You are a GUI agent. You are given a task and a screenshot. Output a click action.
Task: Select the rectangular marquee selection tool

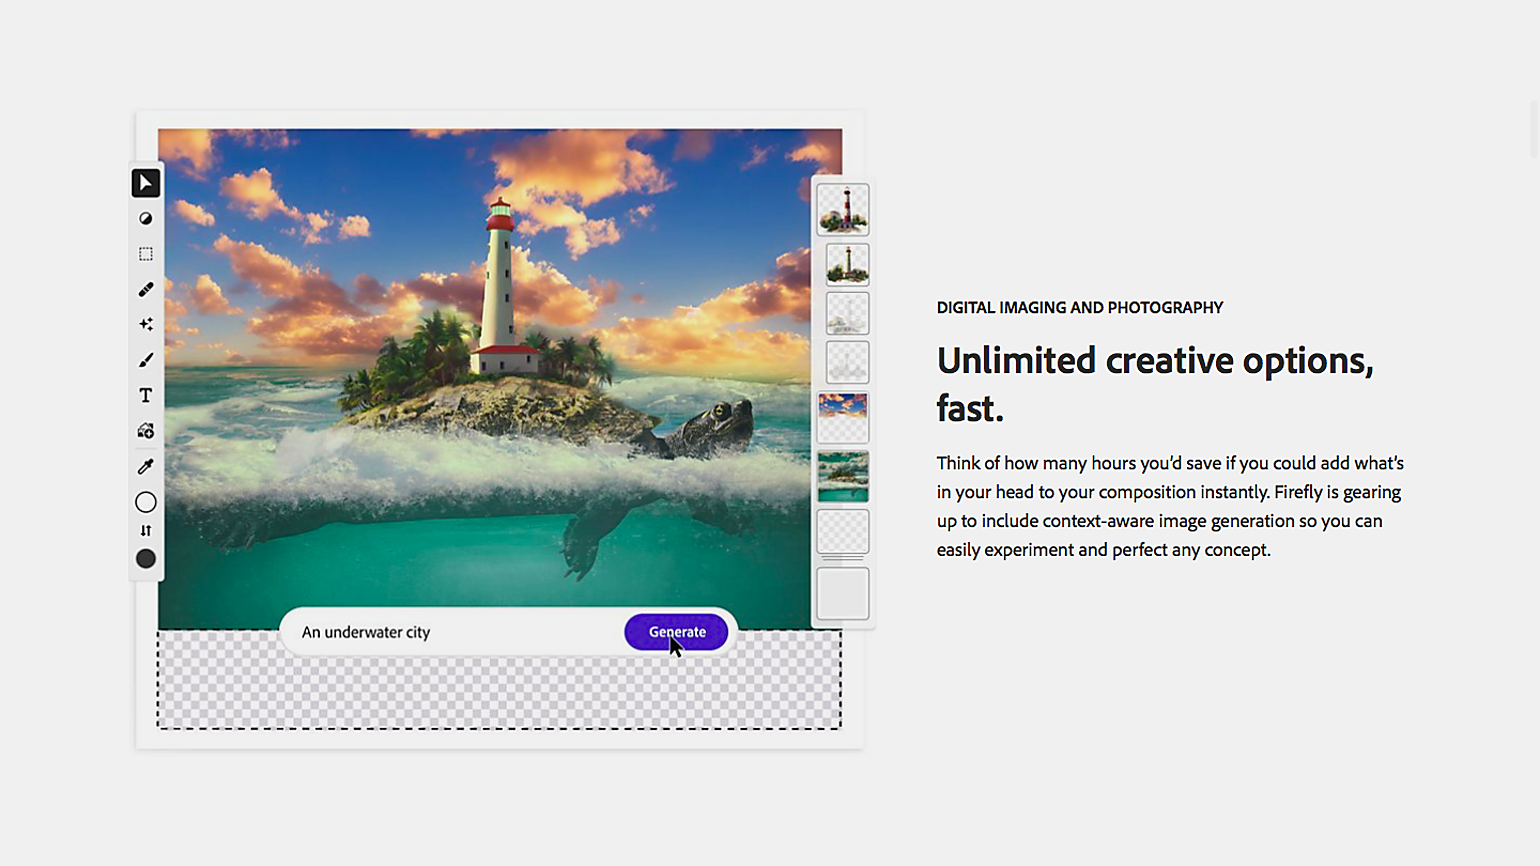point(146,254)
